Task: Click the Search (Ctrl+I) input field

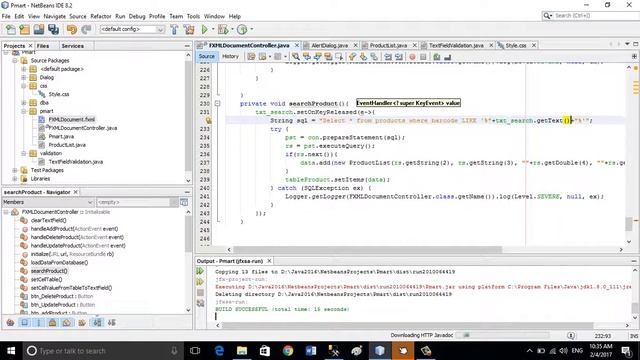Action: point(596,16)
